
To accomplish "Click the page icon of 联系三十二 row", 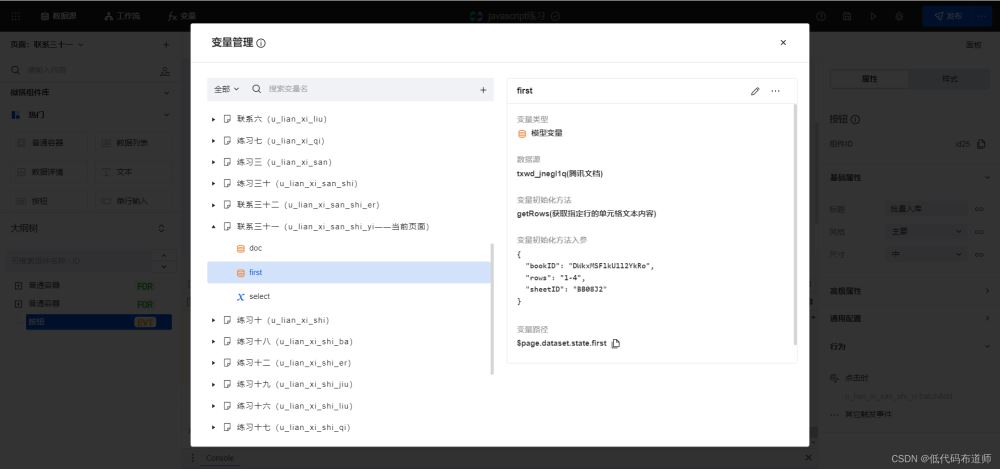I will coord(227,205).
